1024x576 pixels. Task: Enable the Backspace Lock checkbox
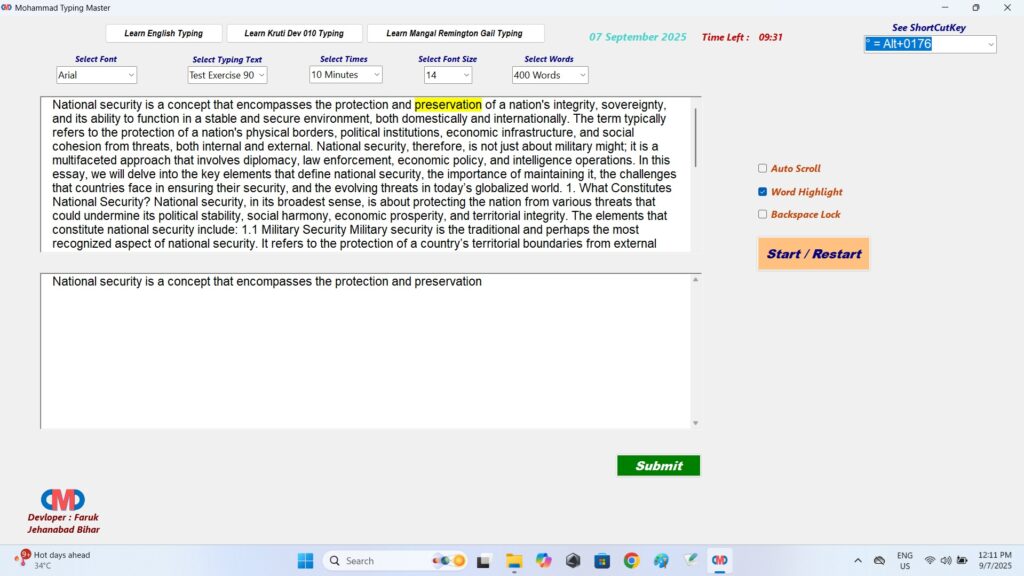(x=763, y=214)
